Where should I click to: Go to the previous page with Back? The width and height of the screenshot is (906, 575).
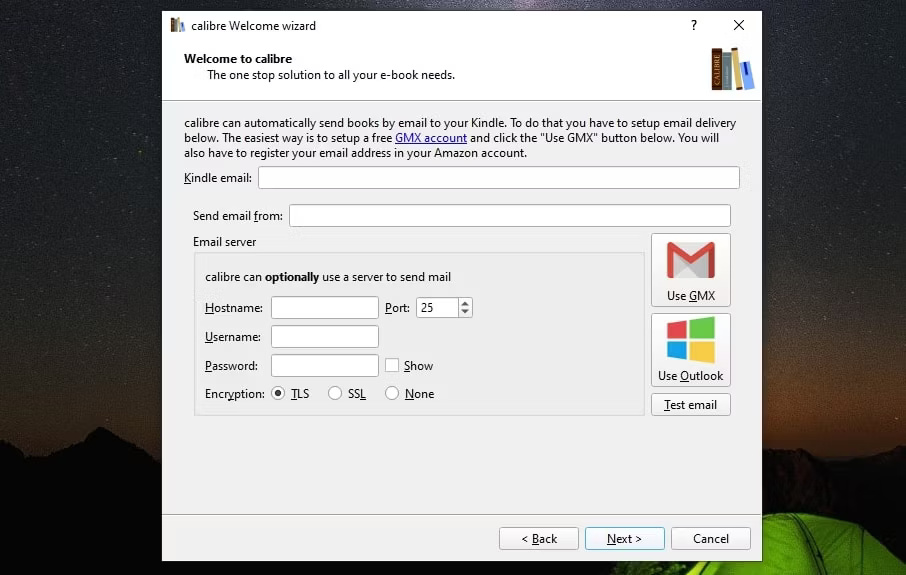click(x=539, y=539)
